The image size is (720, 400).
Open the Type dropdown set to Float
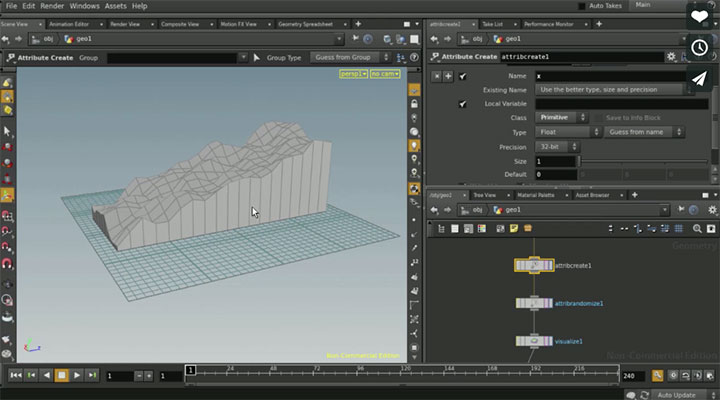pos(568,132)
